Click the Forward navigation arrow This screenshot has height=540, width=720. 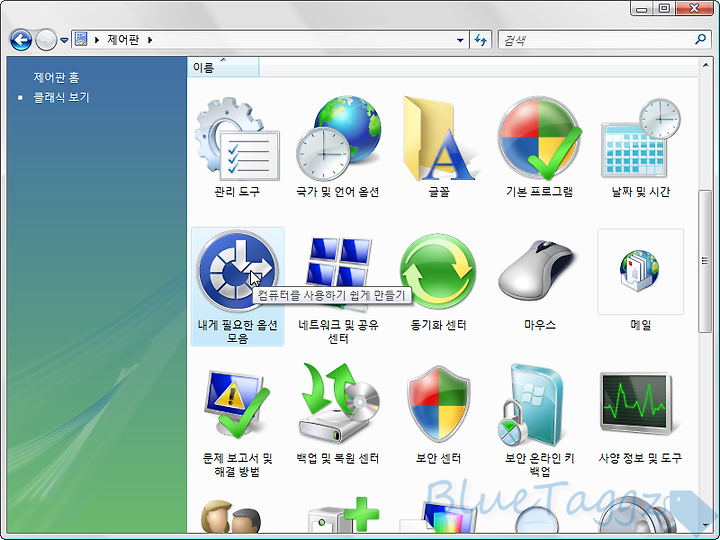(x=46, y=40)
